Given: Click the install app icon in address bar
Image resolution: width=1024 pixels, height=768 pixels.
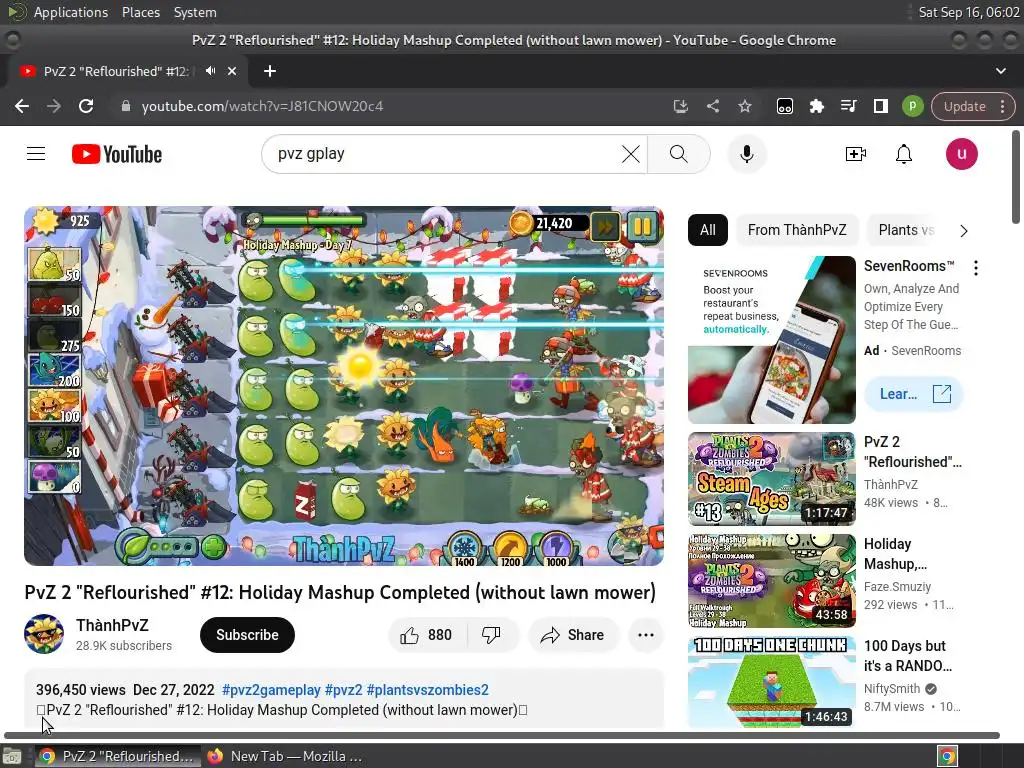Looking at the screenshot, I should tap(680, 106).
